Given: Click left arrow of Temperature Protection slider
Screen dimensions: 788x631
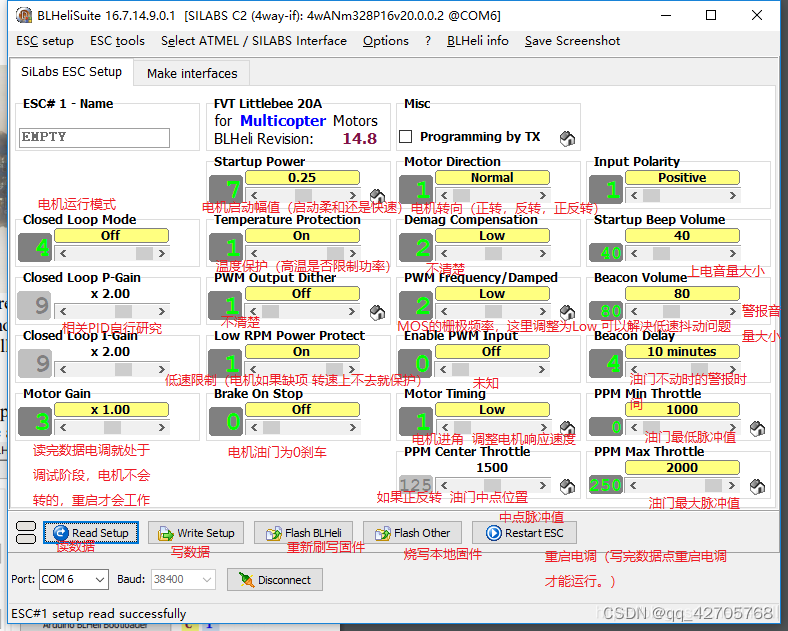Looking at the screenshot, I should tap(254, 253).
